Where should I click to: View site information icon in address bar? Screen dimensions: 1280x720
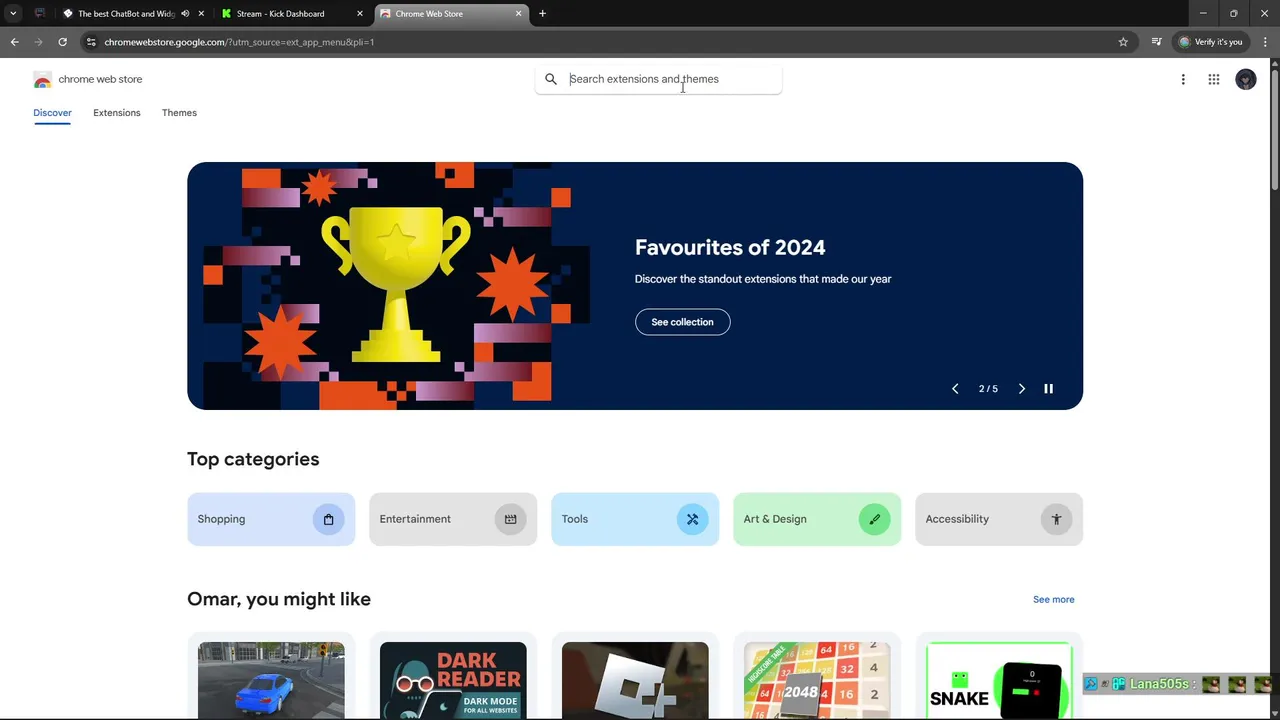coord(91,42)
